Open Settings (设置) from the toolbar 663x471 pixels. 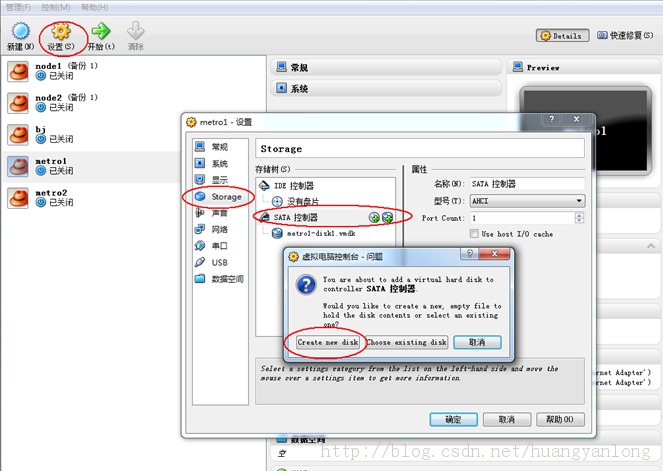(61, 36)
